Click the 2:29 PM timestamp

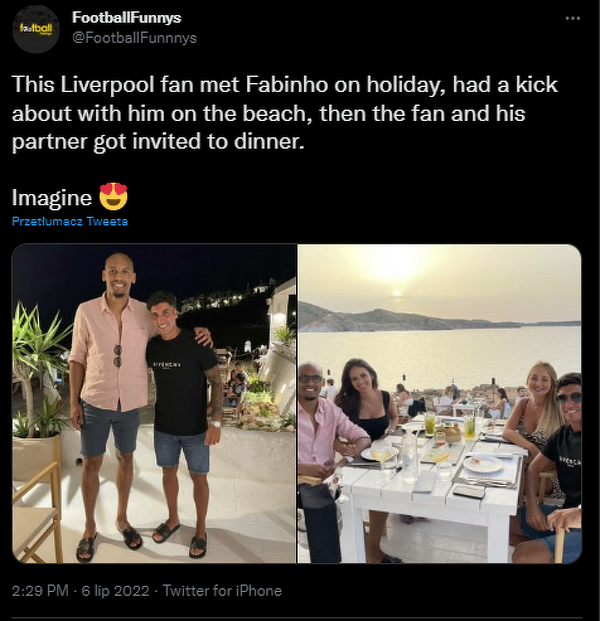click(40, 591)
